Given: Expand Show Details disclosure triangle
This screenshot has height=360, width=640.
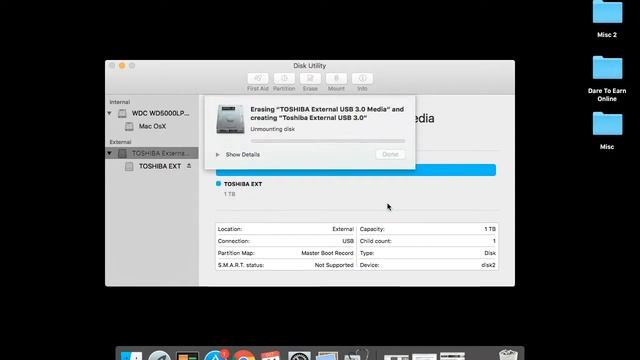Looking at the screenshot, I should (x=218, y=155).
